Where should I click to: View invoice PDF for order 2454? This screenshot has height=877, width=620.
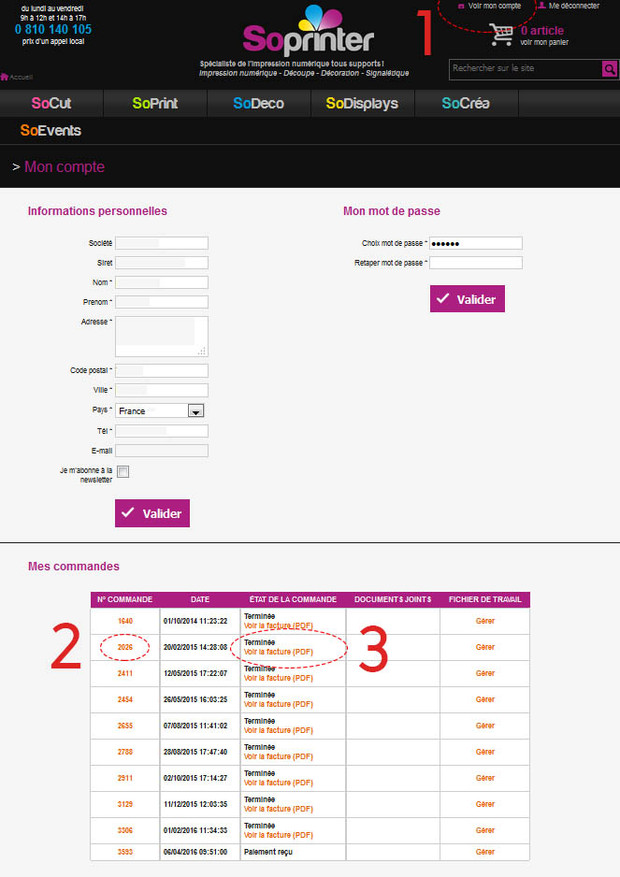pos(278,704)
